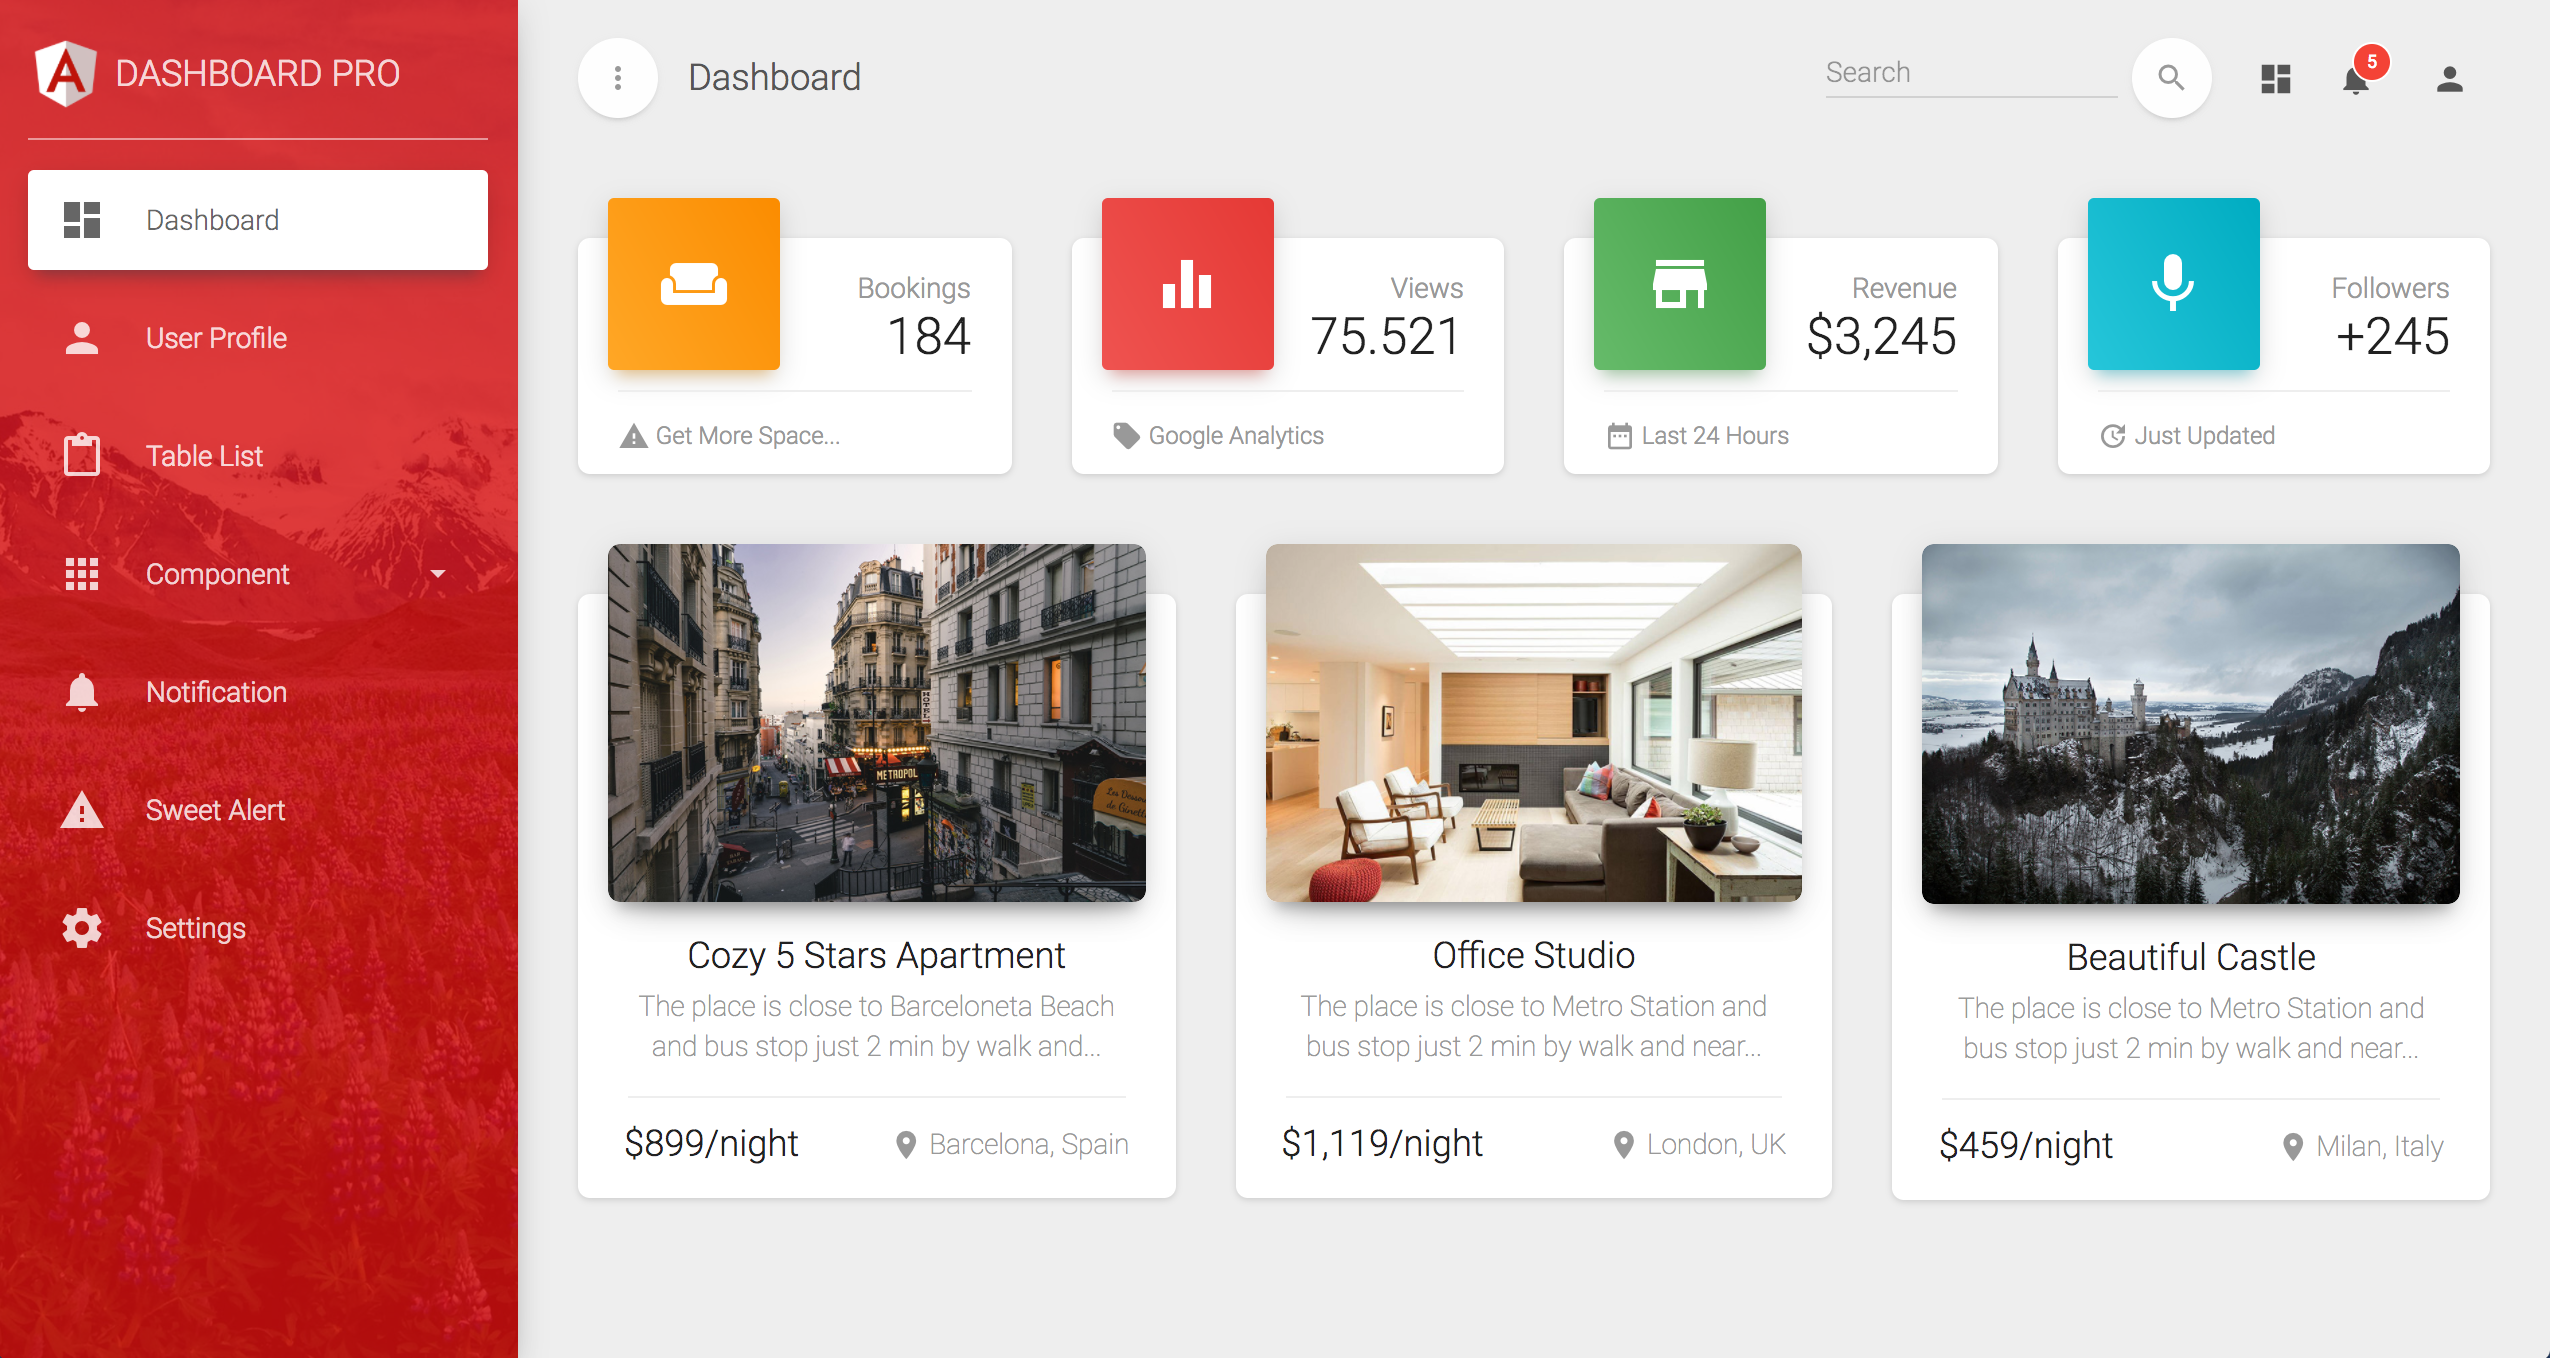Click the $1,119/night price
Screen dimensions: 2550x1358
click(1382, 1143)
